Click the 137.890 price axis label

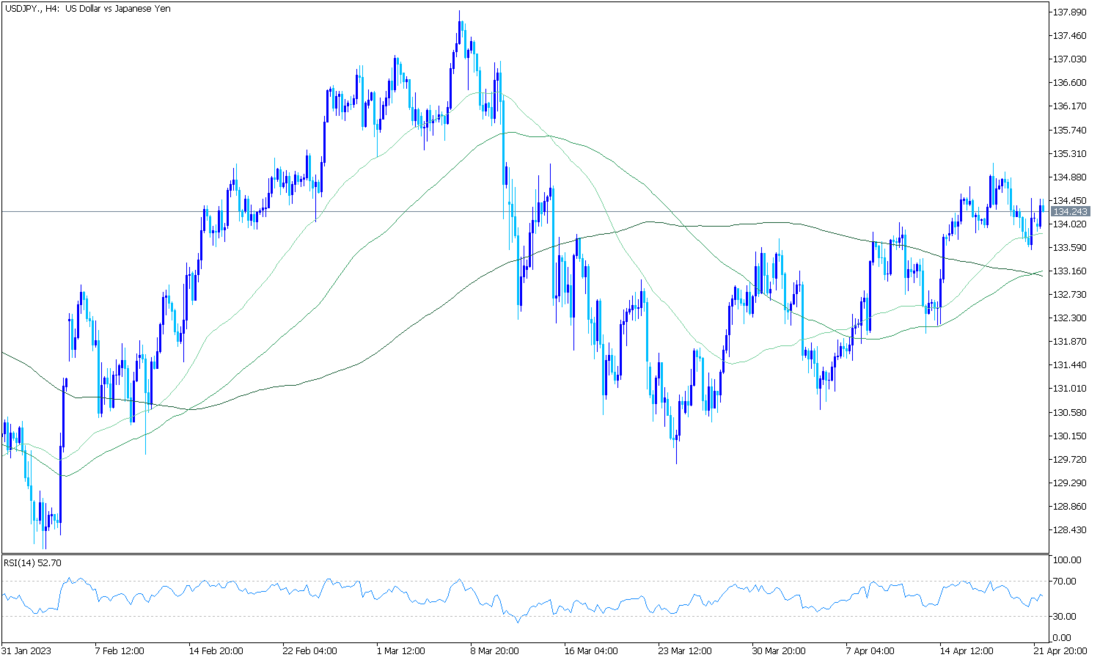click(x=1070, y=12)
